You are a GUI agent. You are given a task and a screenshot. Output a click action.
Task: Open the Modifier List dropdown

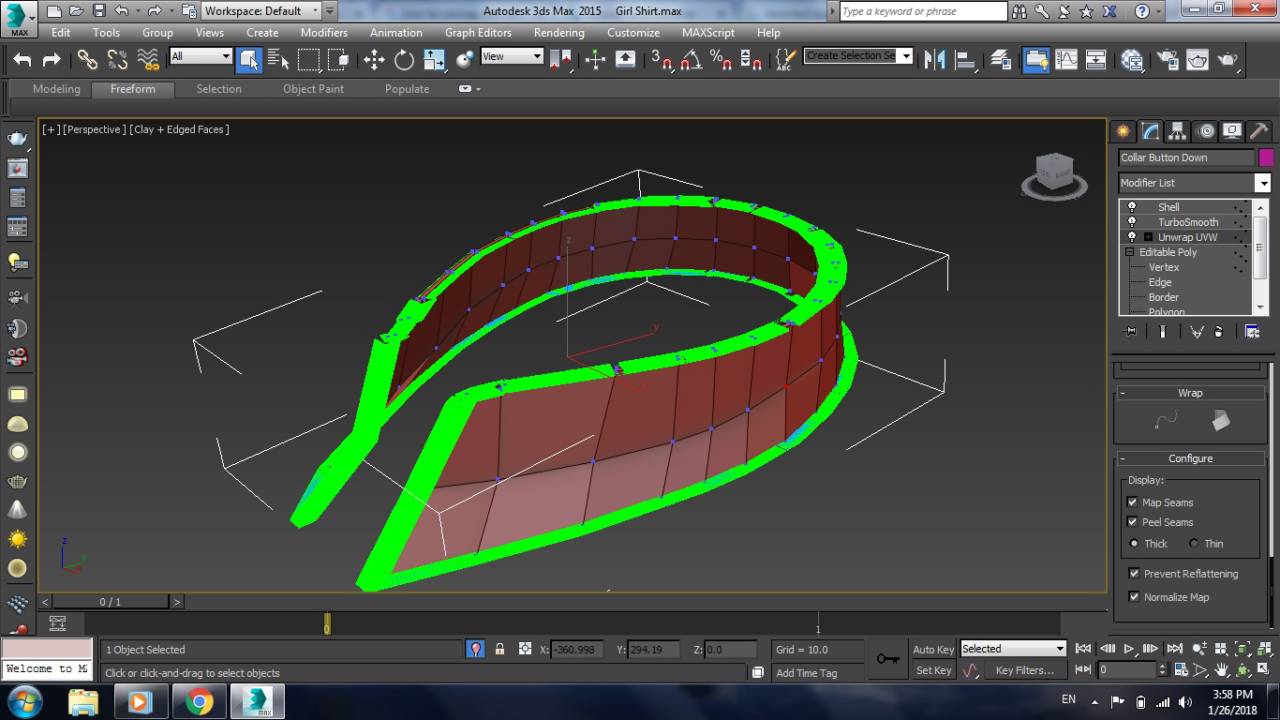(x=1263, y=183)
